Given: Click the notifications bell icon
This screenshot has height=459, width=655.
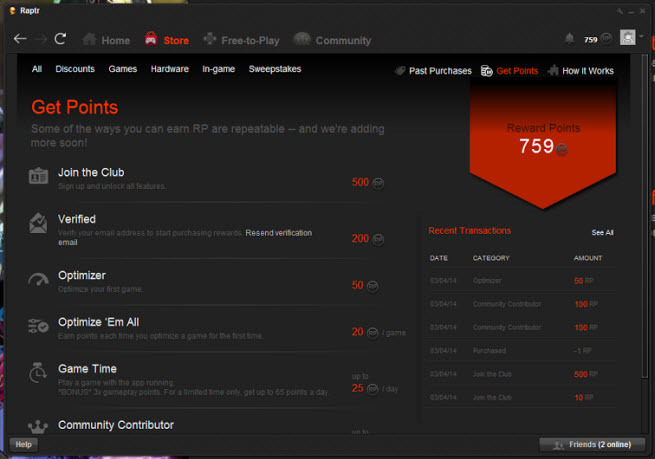Looking at the screenshot, I should click(x=569, y=39).
